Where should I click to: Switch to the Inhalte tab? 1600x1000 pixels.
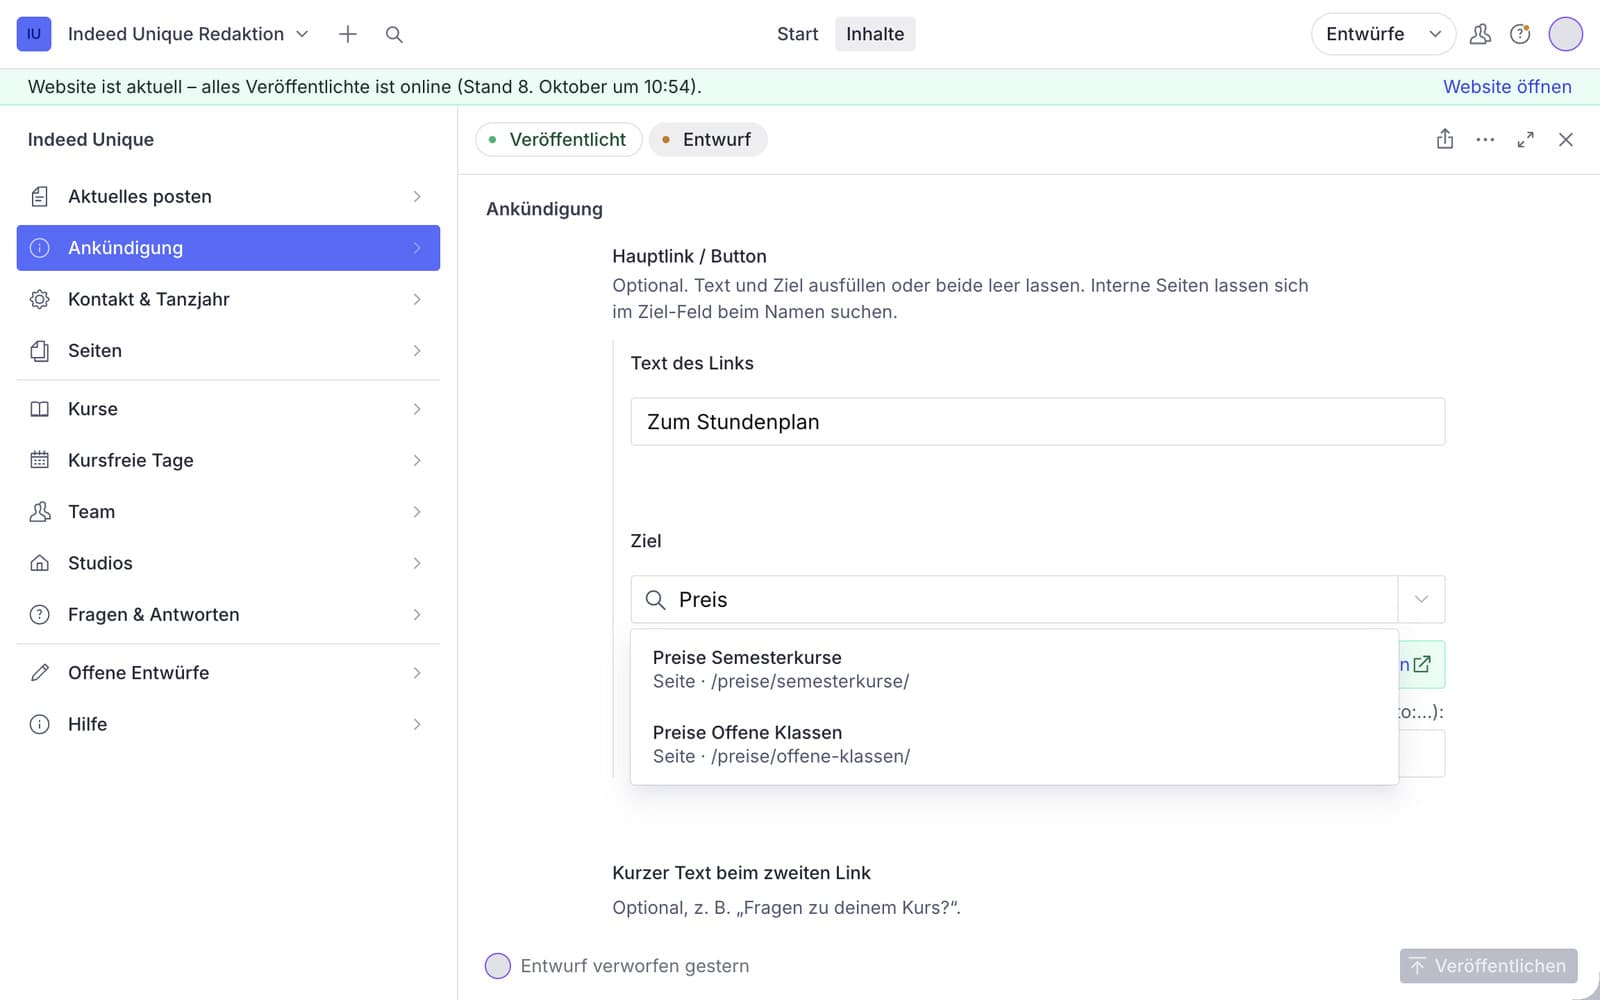pos(875,34)
